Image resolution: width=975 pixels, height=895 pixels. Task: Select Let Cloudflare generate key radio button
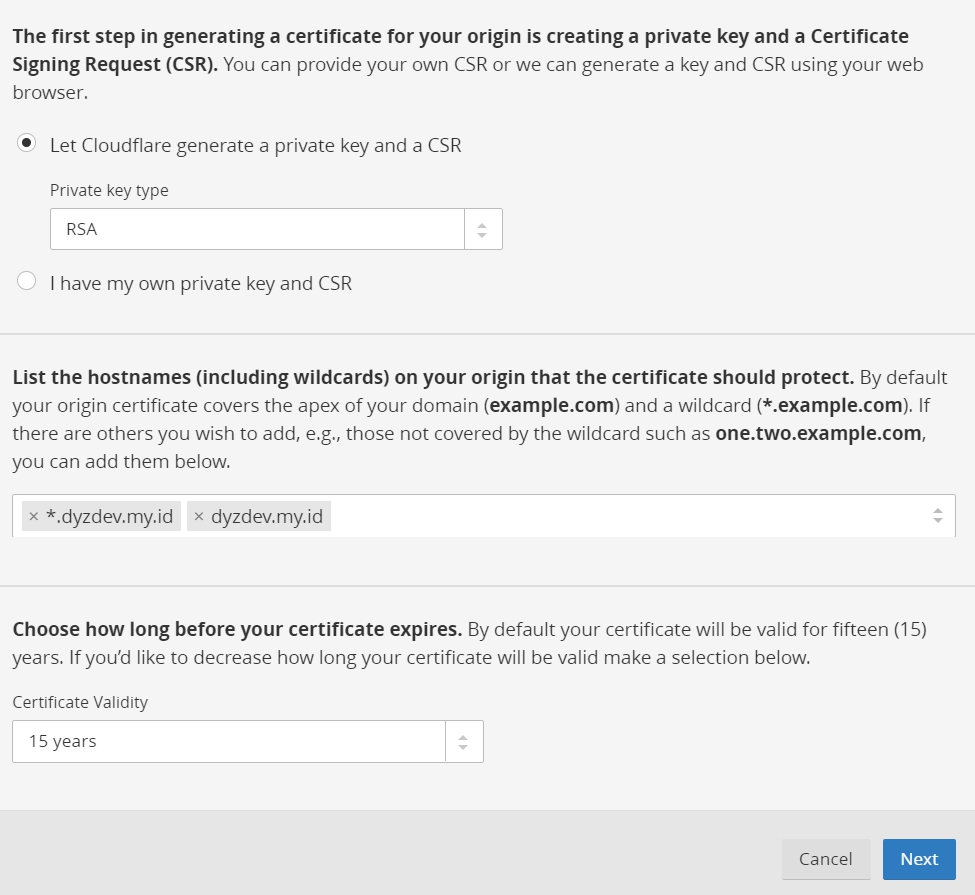click(x=26, y=144)
